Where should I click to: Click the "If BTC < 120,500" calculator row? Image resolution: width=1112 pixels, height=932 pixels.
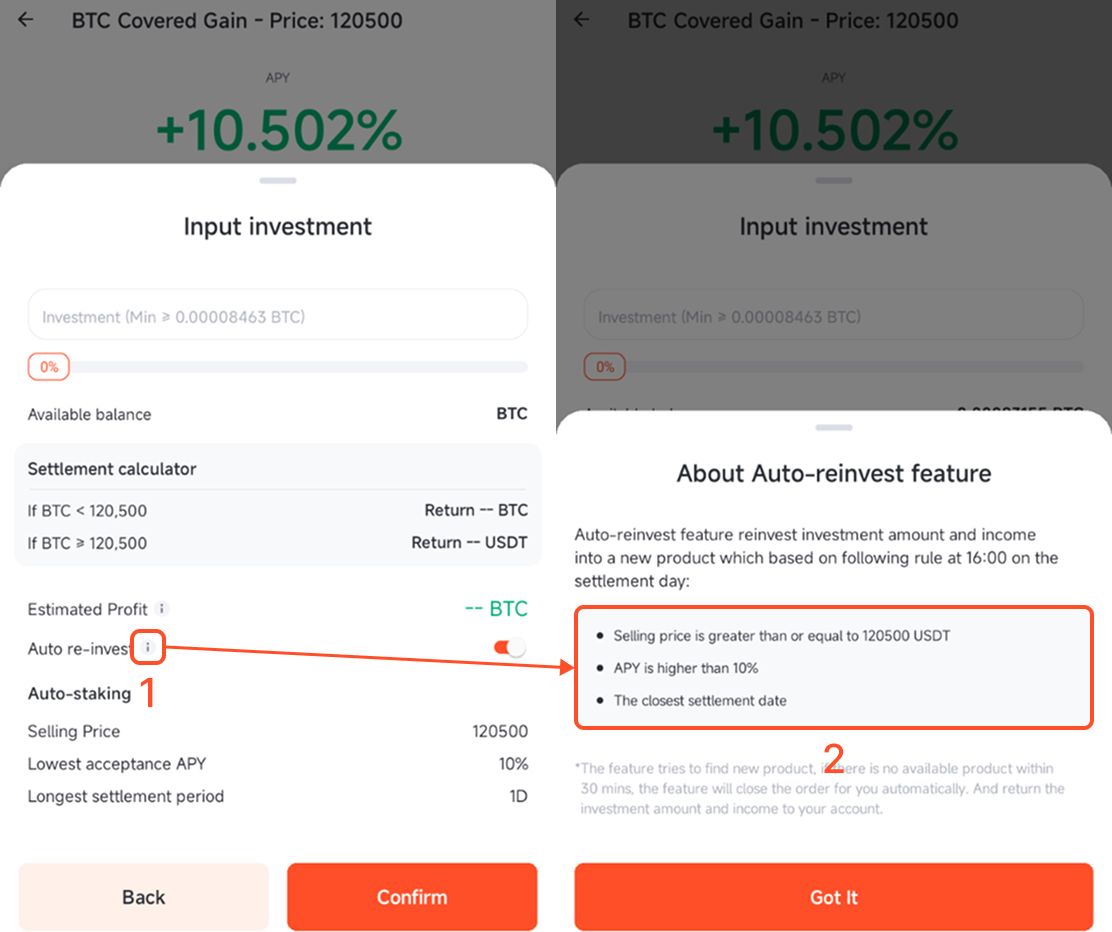[277, 511]
